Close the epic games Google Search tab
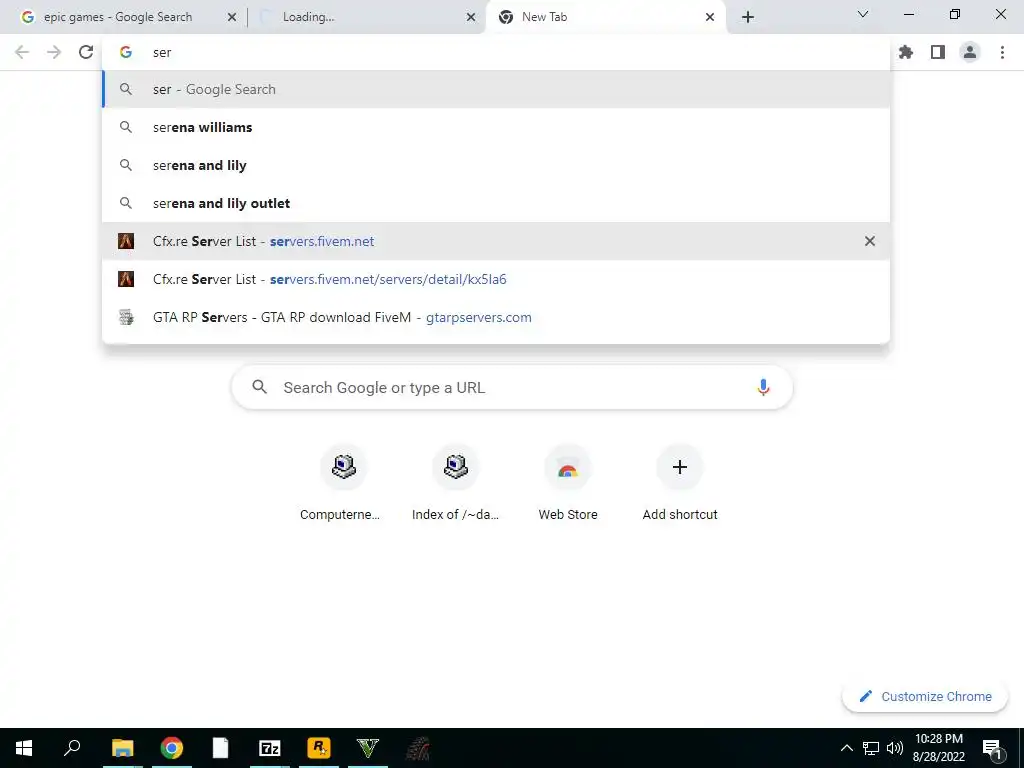Screen dimensions: 1024x768 coord(232,18)
